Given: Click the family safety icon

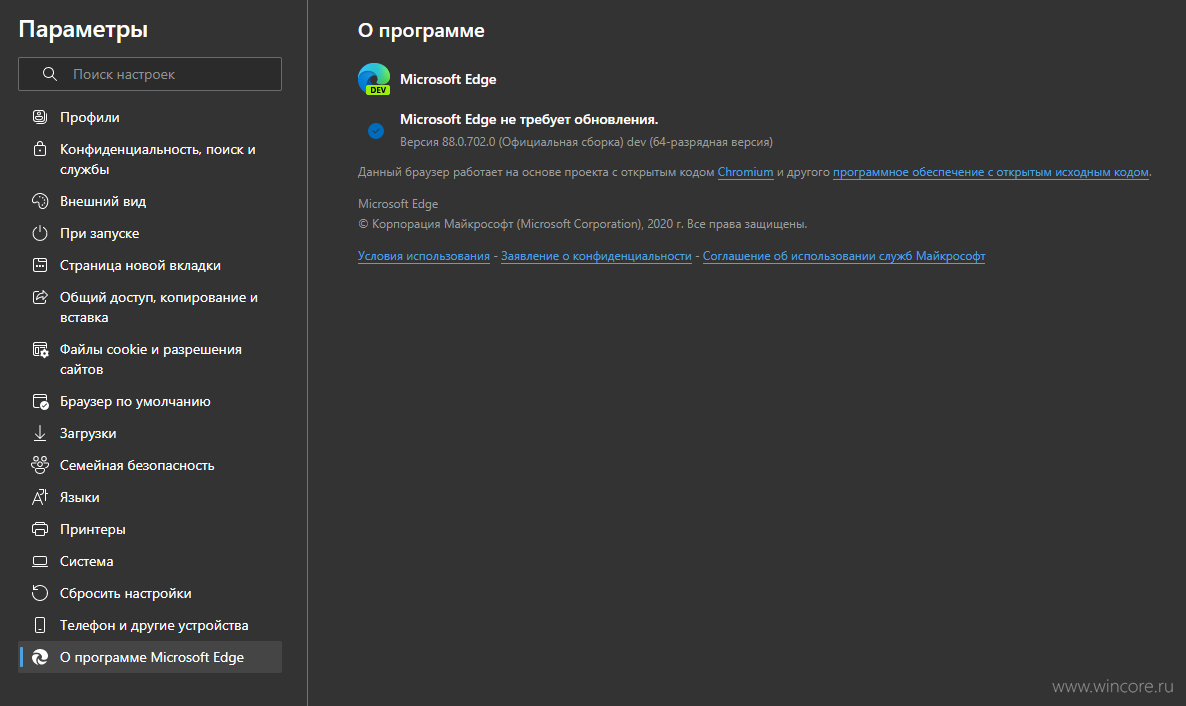Looking at the screenshot, I should [40, 465].
